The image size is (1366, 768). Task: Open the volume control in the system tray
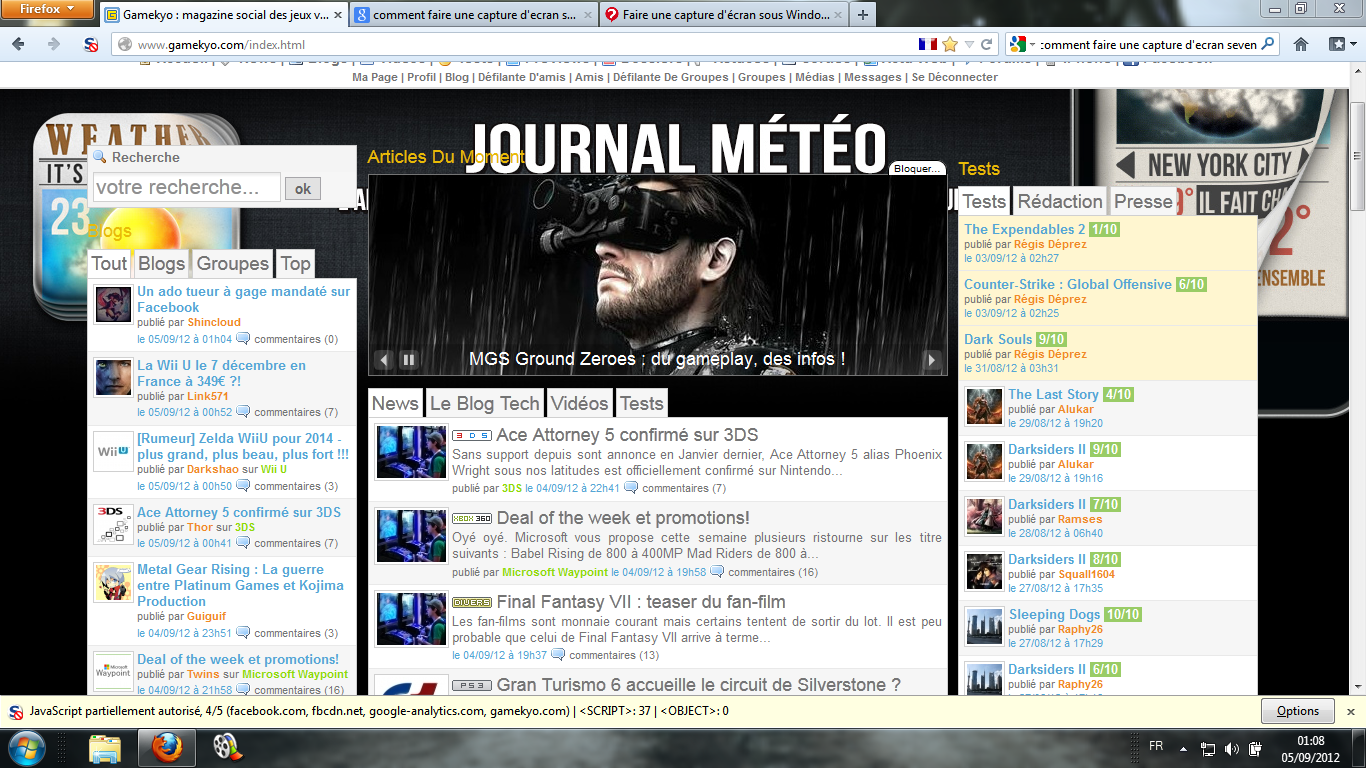1231,748
